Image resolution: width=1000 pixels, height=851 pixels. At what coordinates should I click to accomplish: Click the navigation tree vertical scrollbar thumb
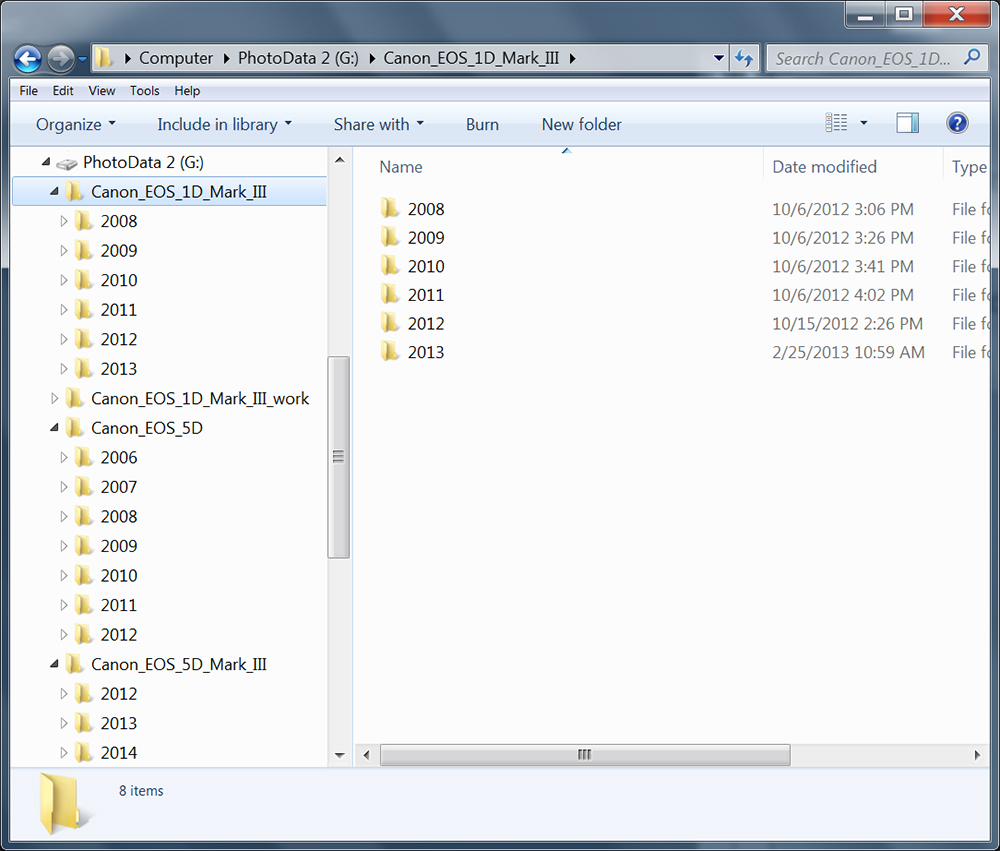[x=339, y=457]
